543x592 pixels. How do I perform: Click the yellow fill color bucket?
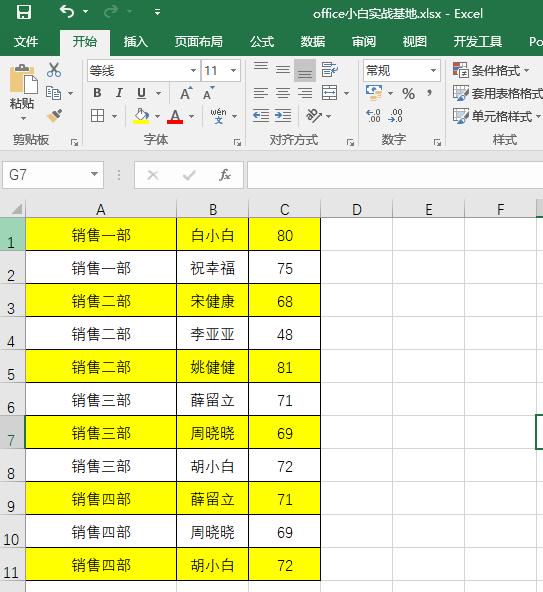141,116
